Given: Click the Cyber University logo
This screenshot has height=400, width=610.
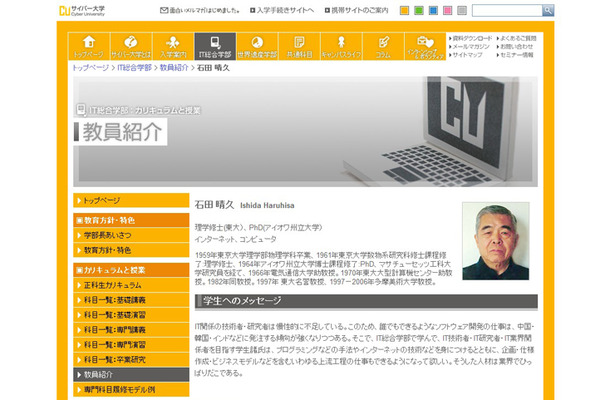Looking at the screenshot, I should pyautogui.click(x=82, y=11).
